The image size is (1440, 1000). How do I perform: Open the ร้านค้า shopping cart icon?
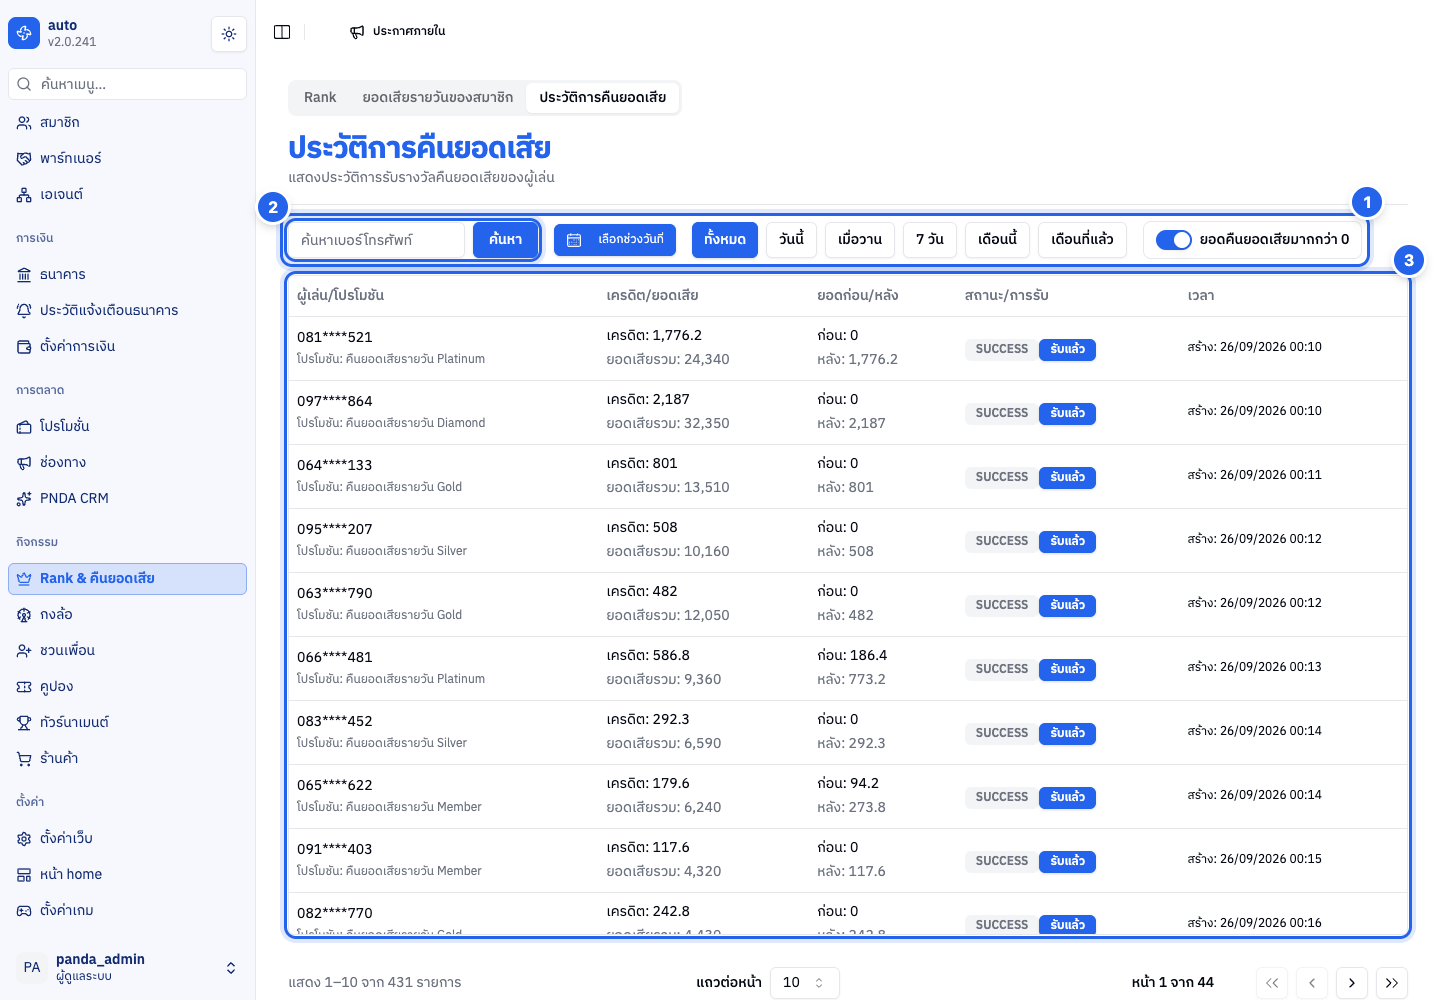pyautogui.click(x=24, y=759)
